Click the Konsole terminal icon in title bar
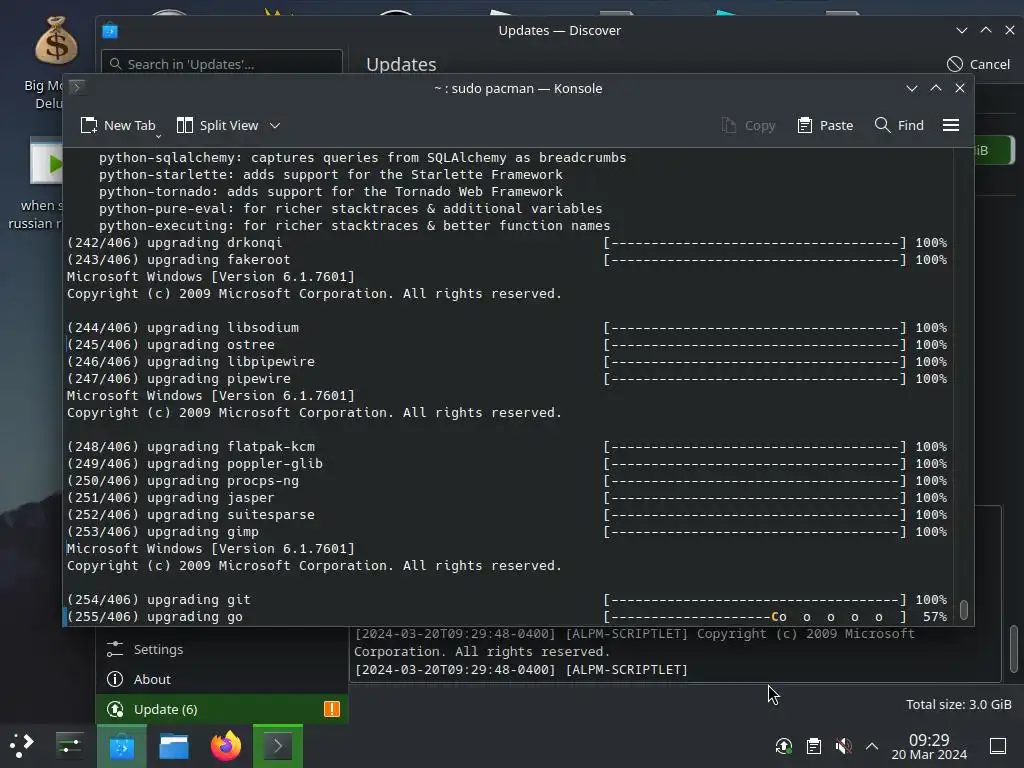Image resolution: width=1024 pixels, height=768 pixels. [77, 87]
